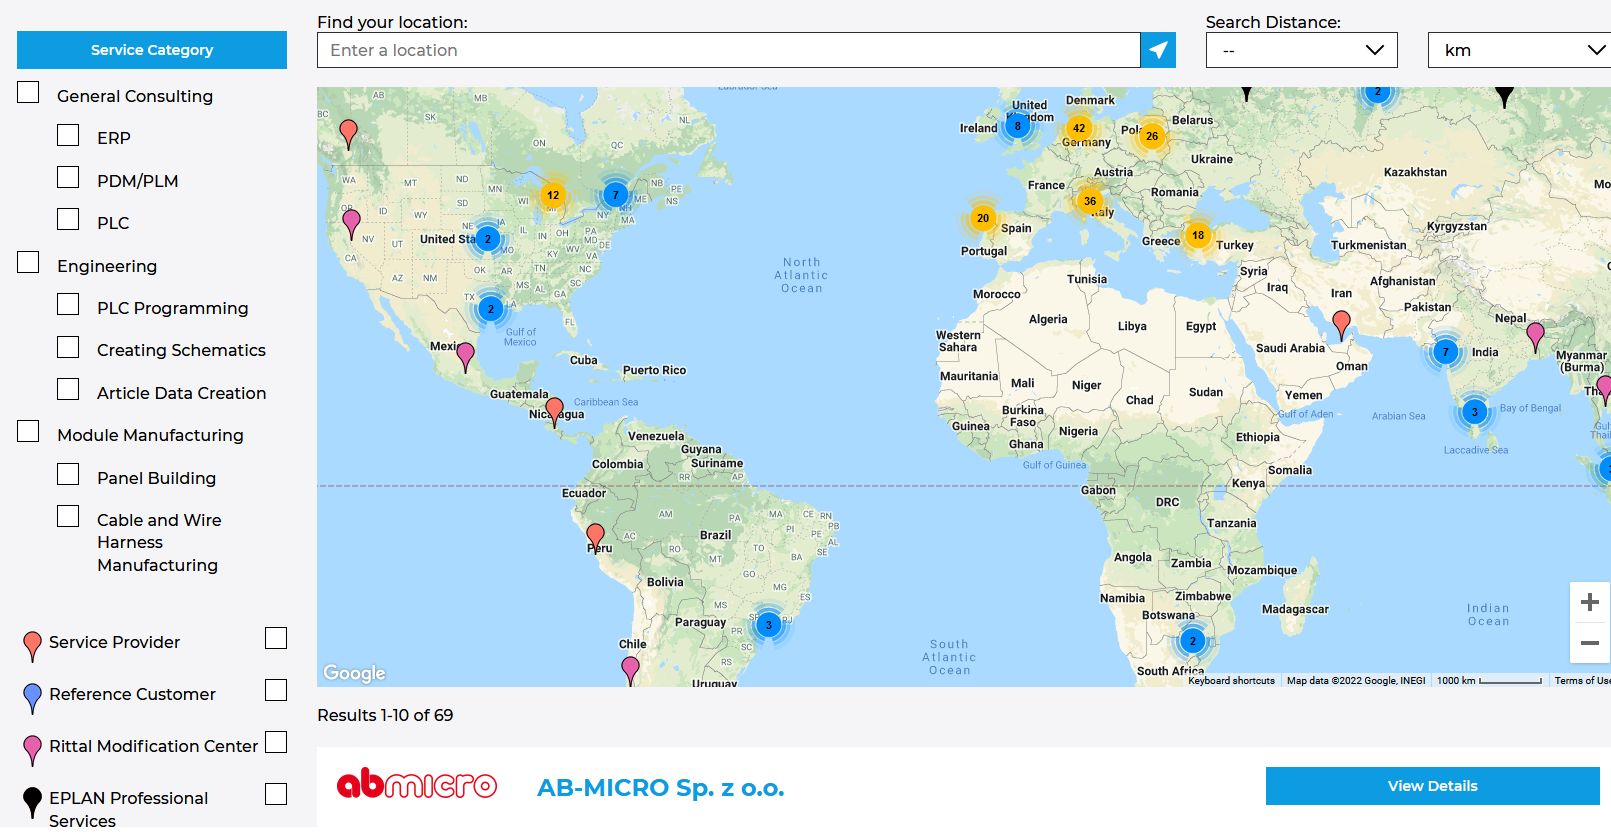This screenshot has width=1611, height=838.
Task: Toggle the Service Provider filter checkbox
Action: [x=276, y=639]
